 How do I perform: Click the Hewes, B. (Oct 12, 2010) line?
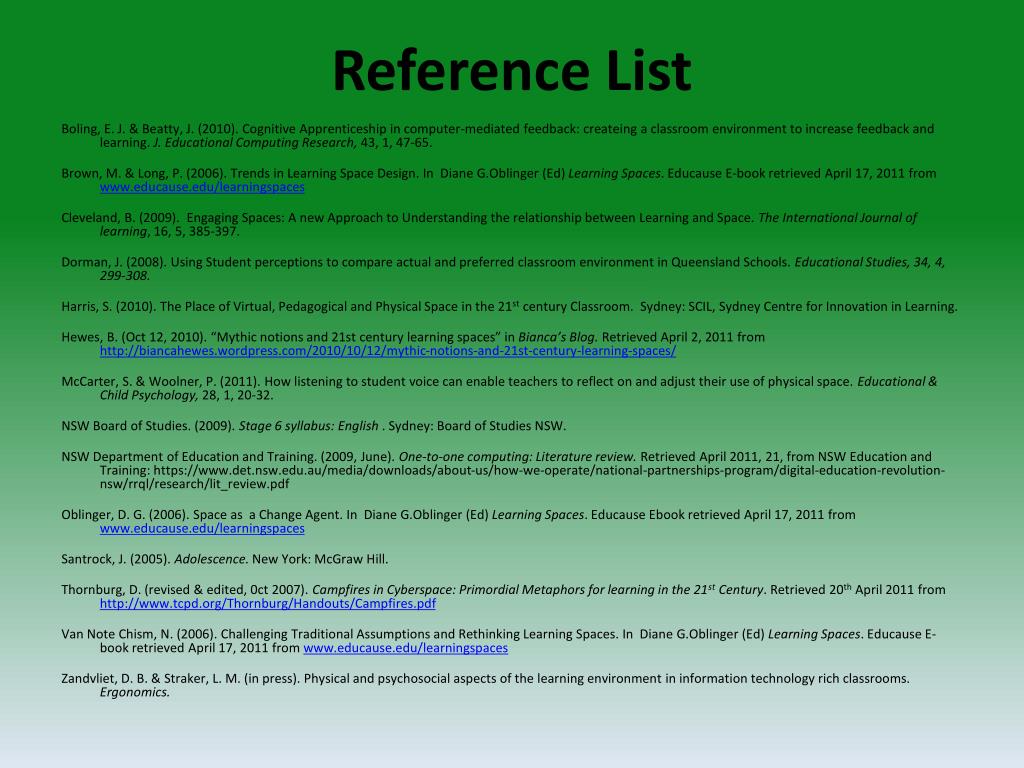413,338
